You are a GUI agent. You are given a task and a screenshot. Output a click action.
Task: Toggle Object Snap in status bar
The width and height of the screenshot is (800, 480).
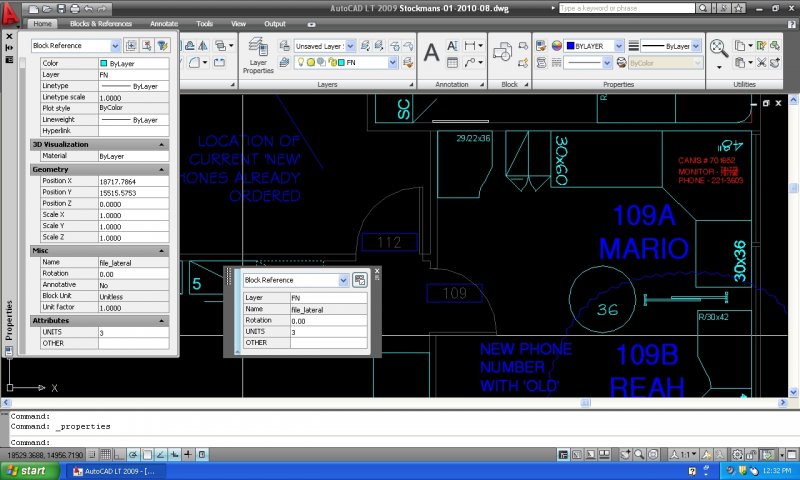tap(147, 454)
